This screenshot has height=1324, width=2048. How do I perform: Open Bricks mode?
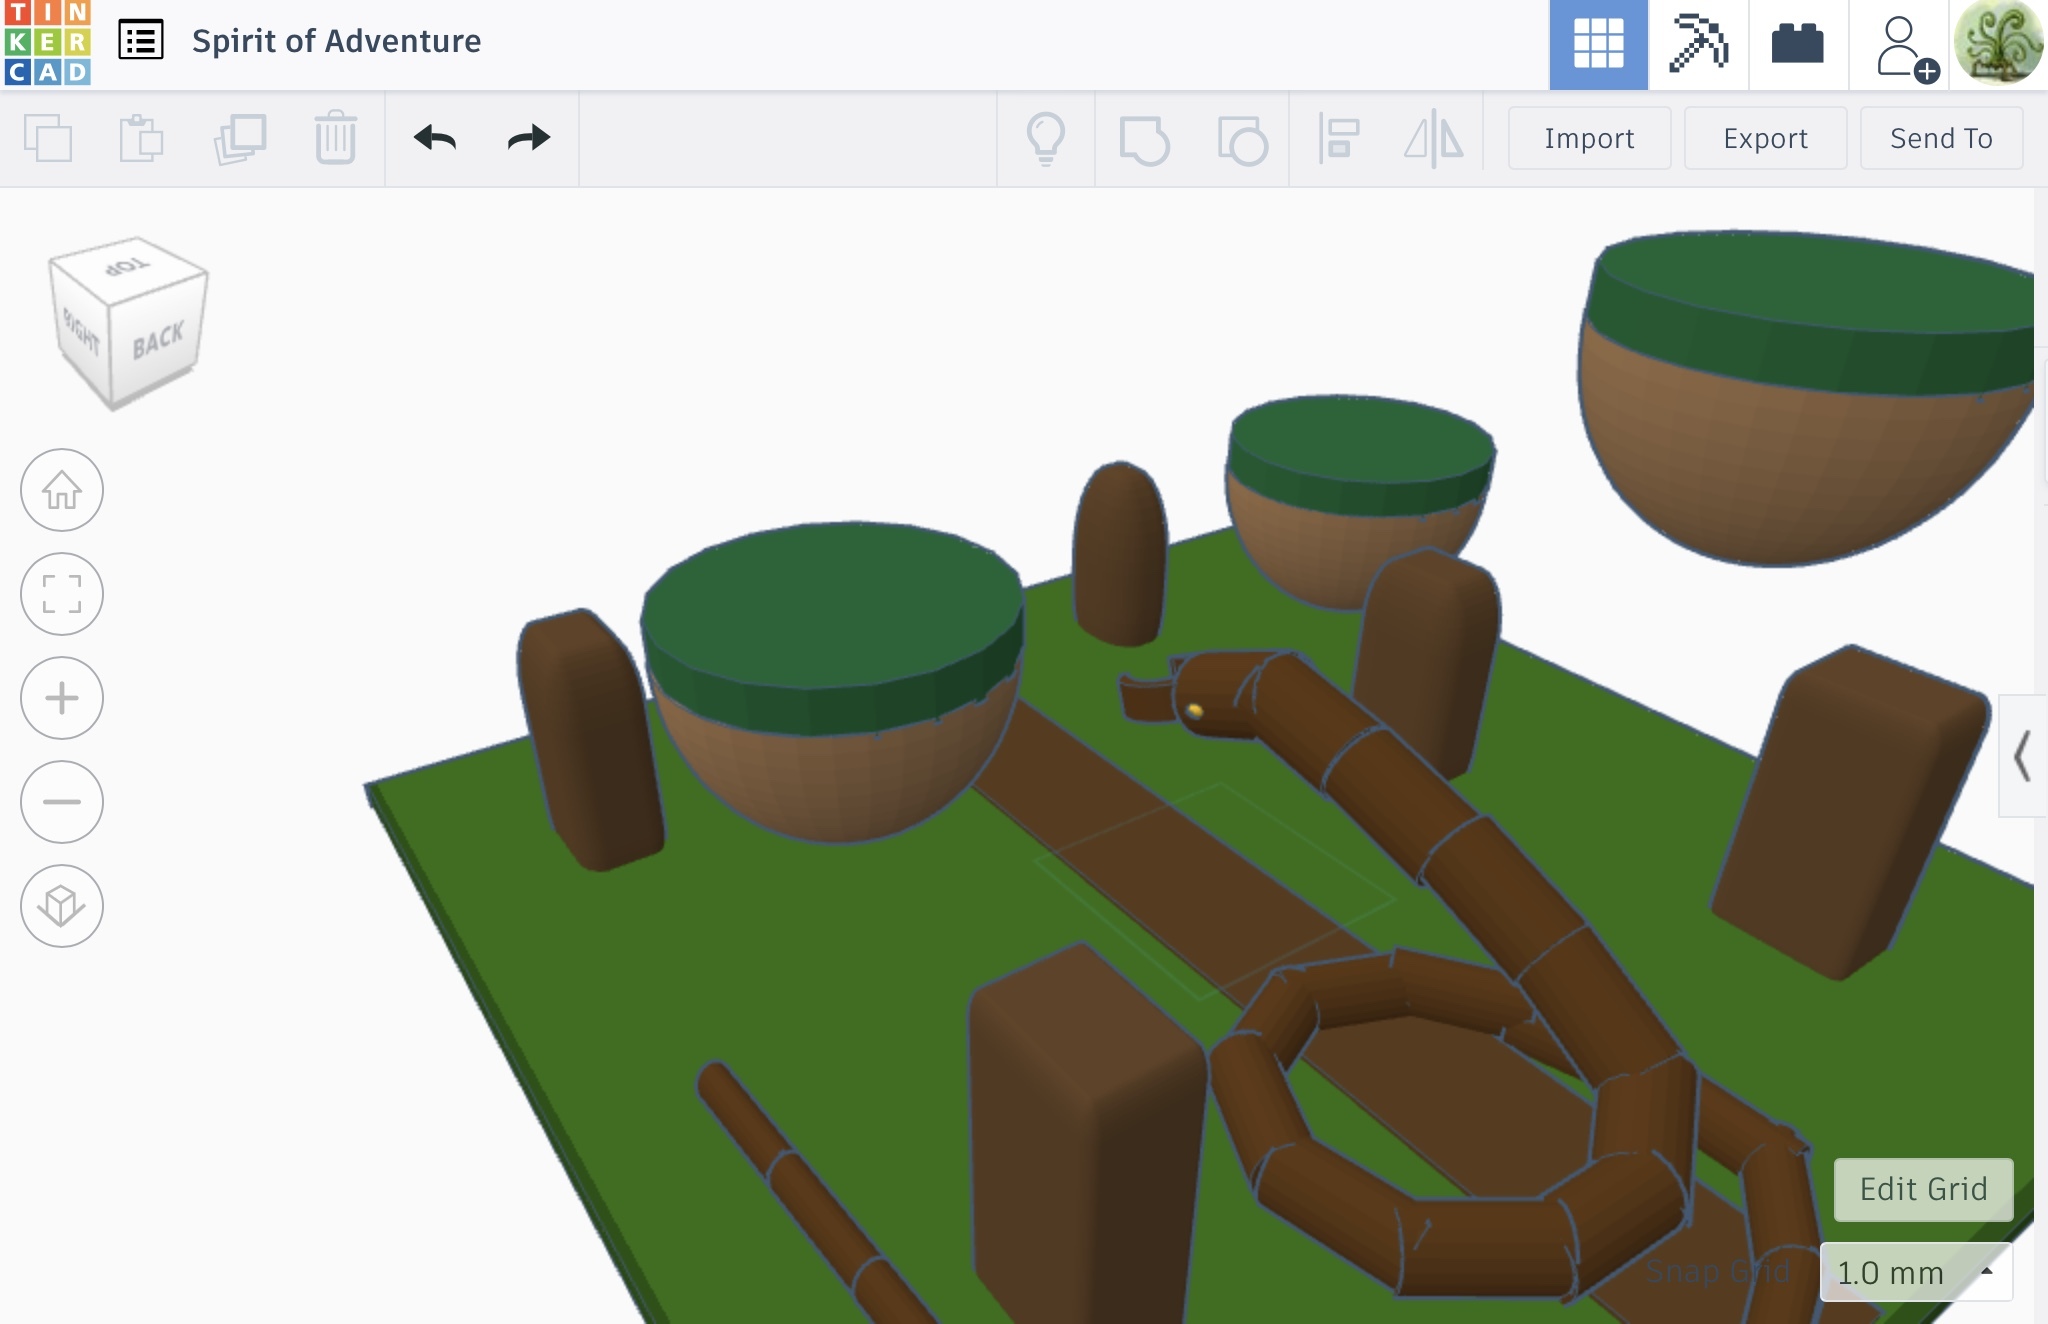click(x=1797, y=44)
